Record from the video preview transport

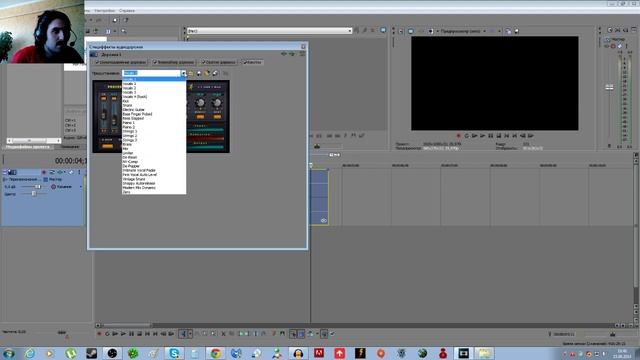(458, 136)
